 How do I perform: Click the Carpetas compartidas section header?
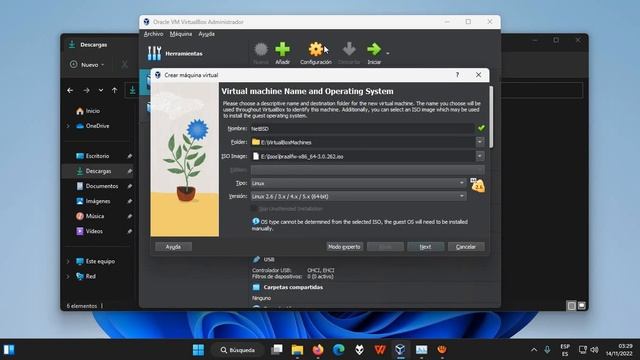(x=293, y=287)
